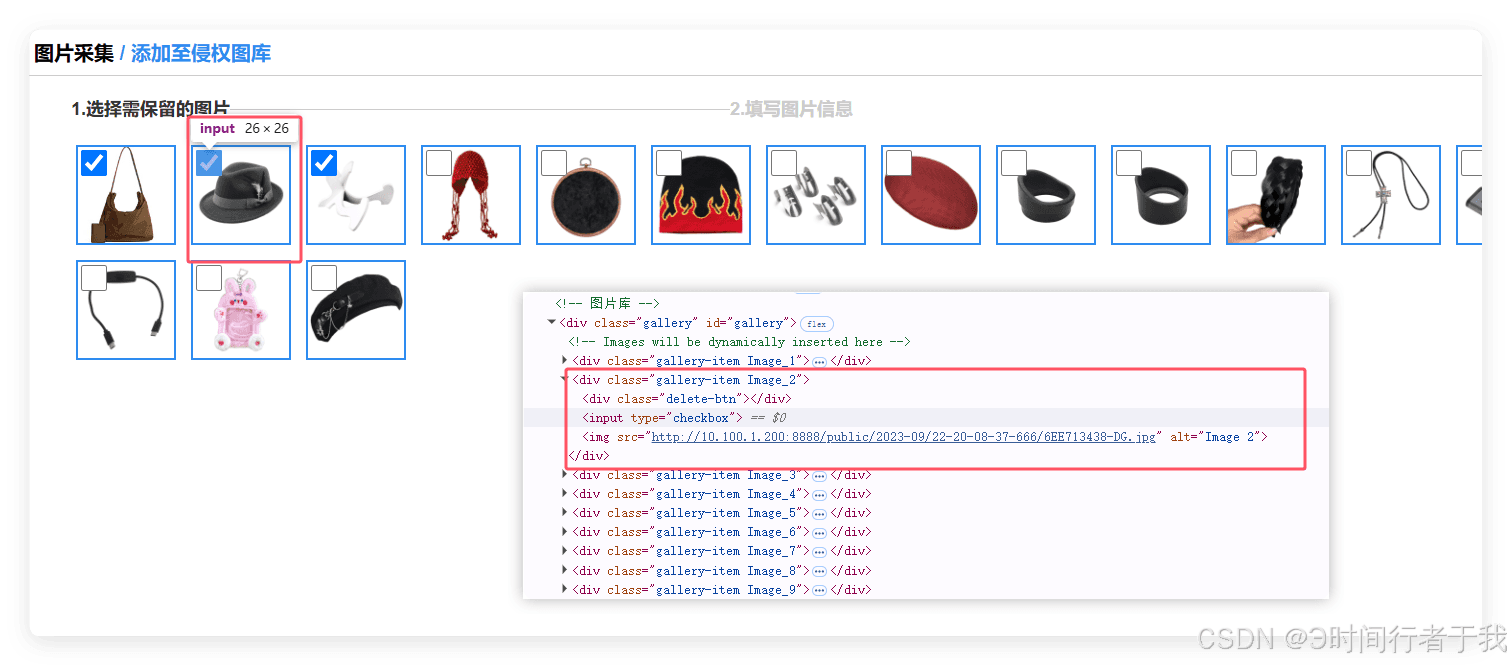This screenshot has height=665, width=1511.
Task: Expand the gallery-item Image_7 node
Action: (x=565, y=550)
